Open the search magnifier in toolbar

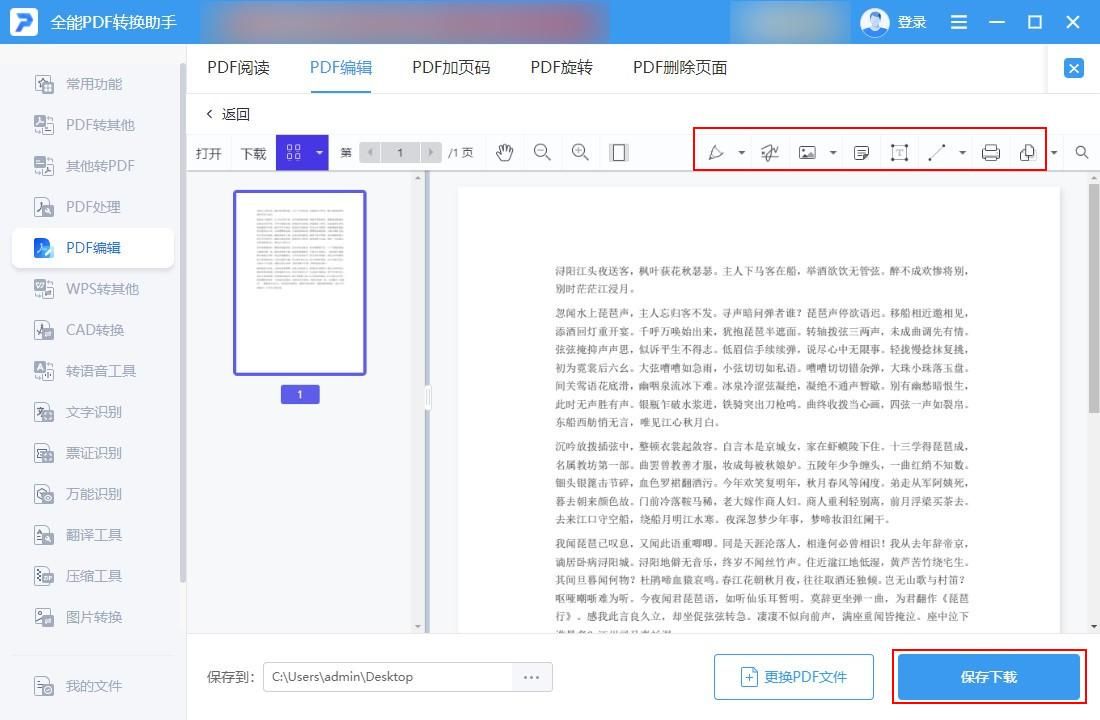point(1082,152)
